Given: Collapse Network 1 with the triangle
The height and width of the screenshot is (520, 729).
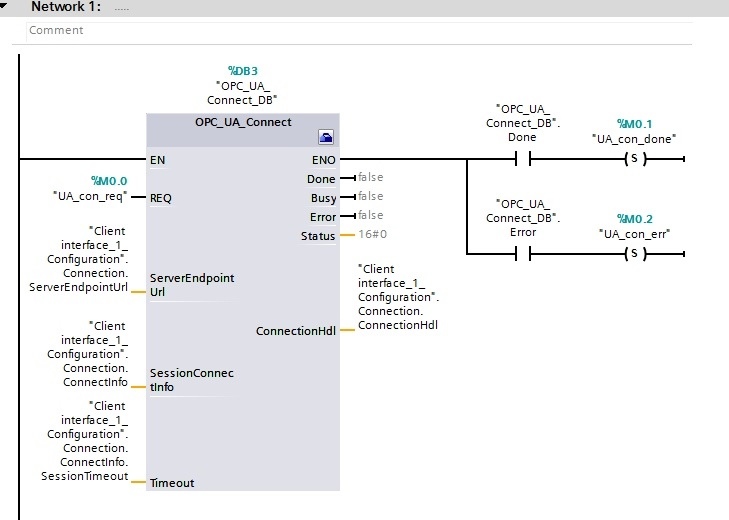Looking at the screenshot, I should coord(4,6).
